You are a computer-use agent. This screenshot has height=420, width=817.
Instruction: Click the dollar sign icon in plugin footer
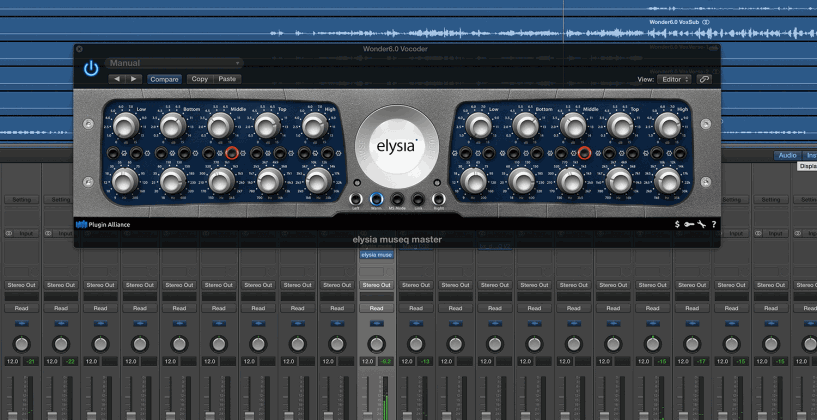(677, 225)
